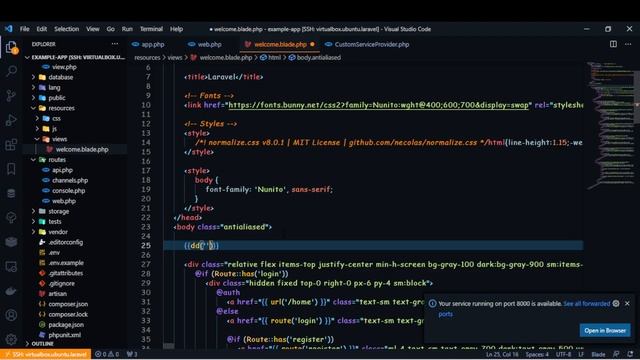Dismiss the port 8000 notification

click(627, 303)
